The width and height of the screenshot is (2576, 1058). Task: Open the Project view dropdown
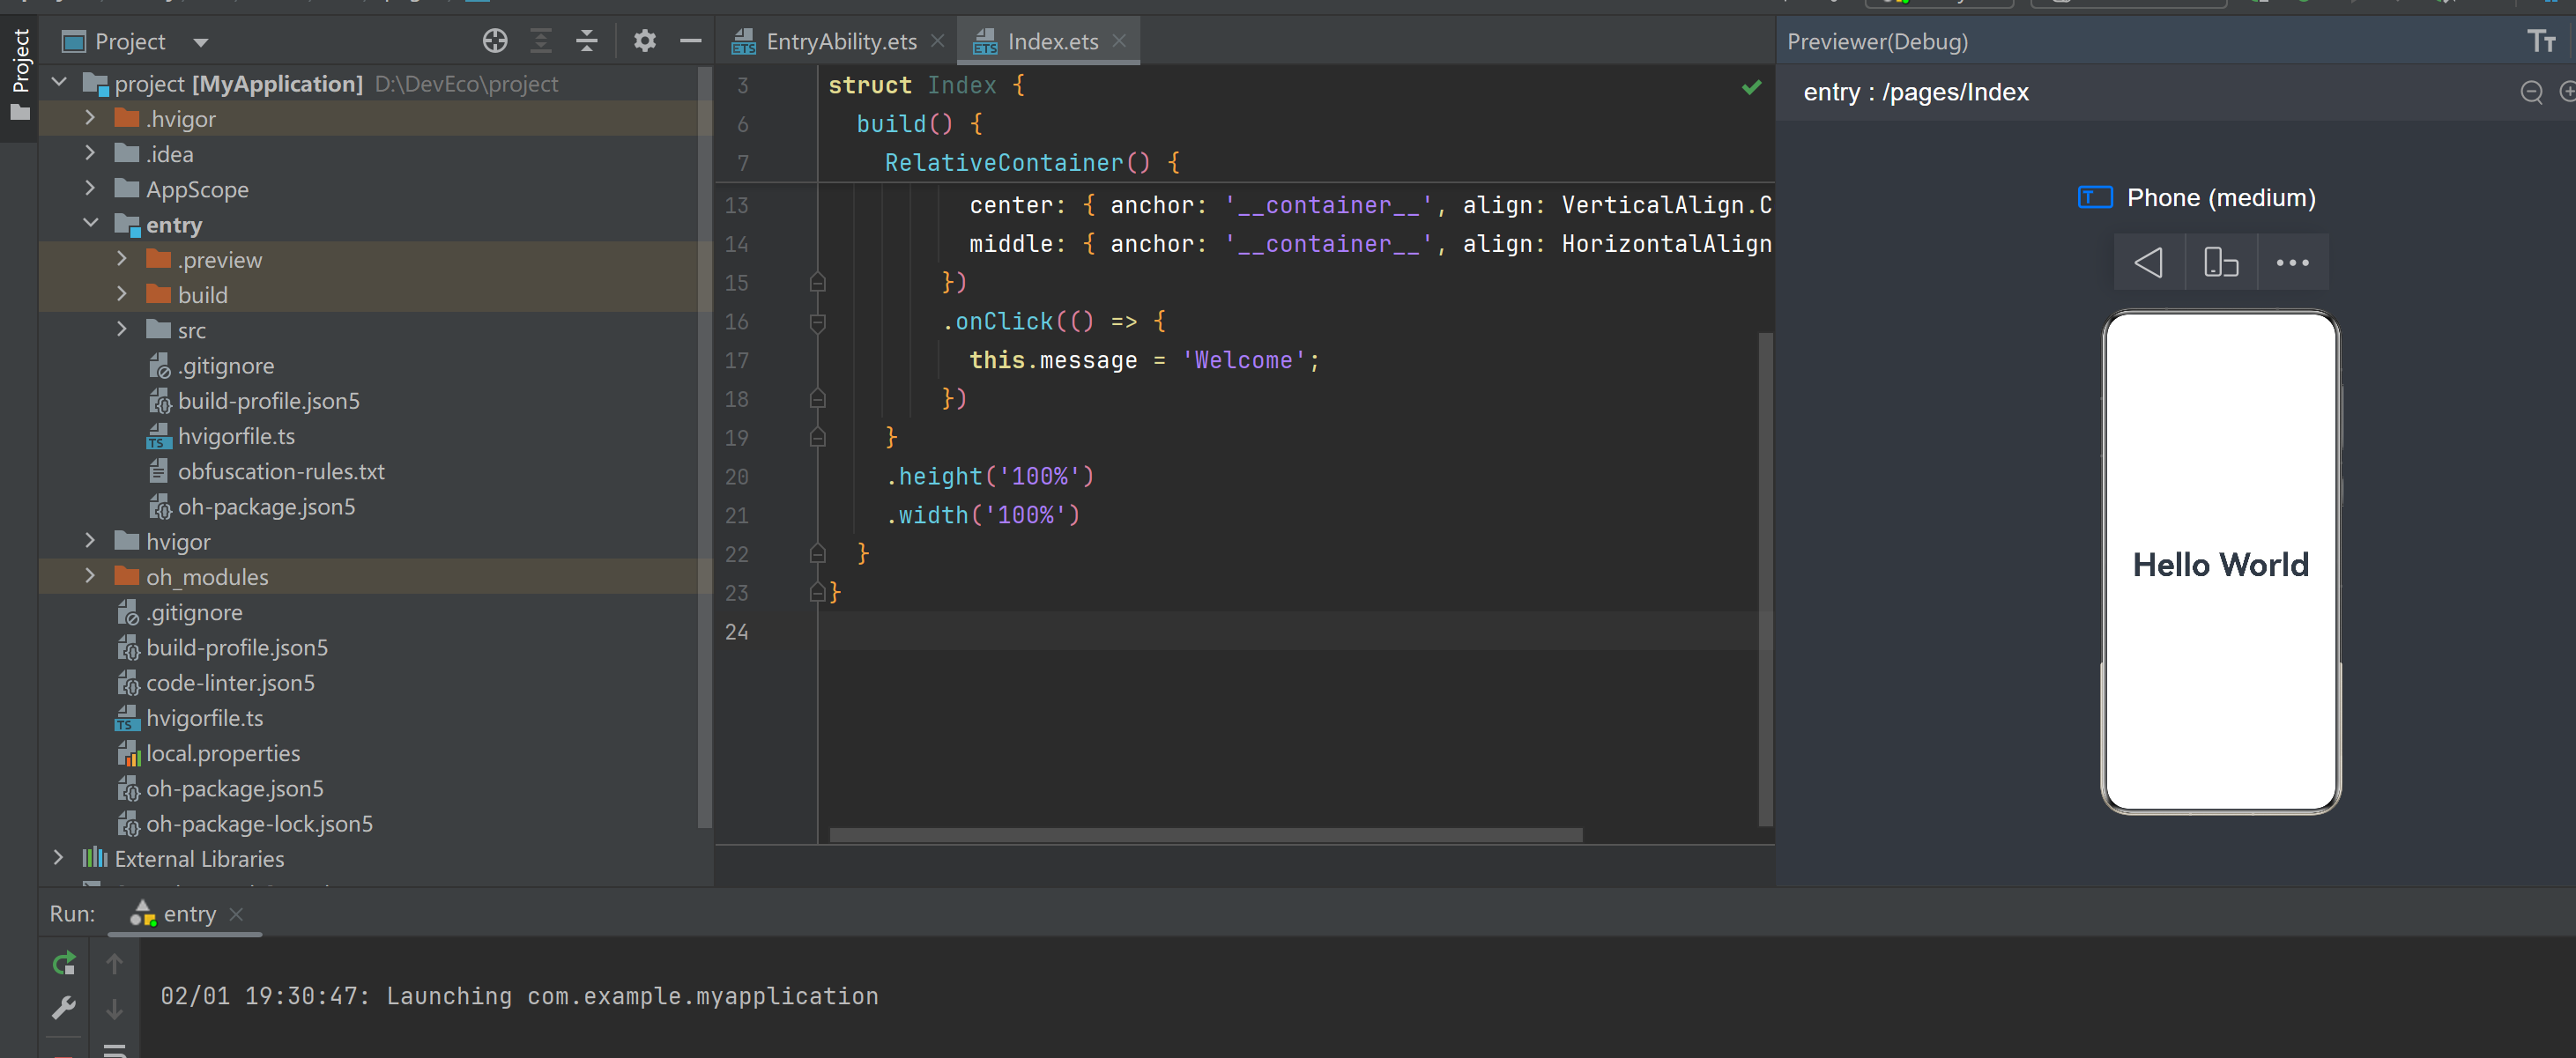201,42
